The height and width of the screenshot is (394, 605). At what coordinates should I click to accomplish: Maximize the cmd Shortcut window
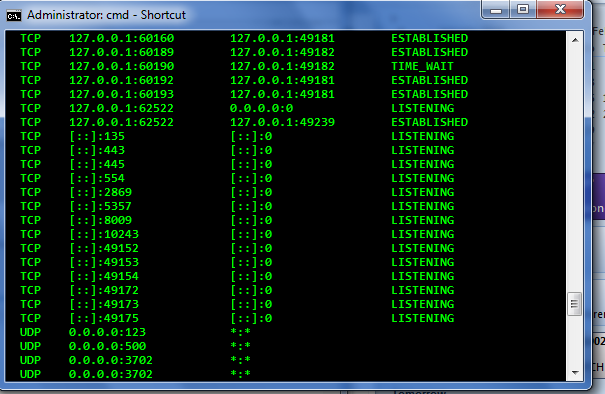(x=522, y=10)
